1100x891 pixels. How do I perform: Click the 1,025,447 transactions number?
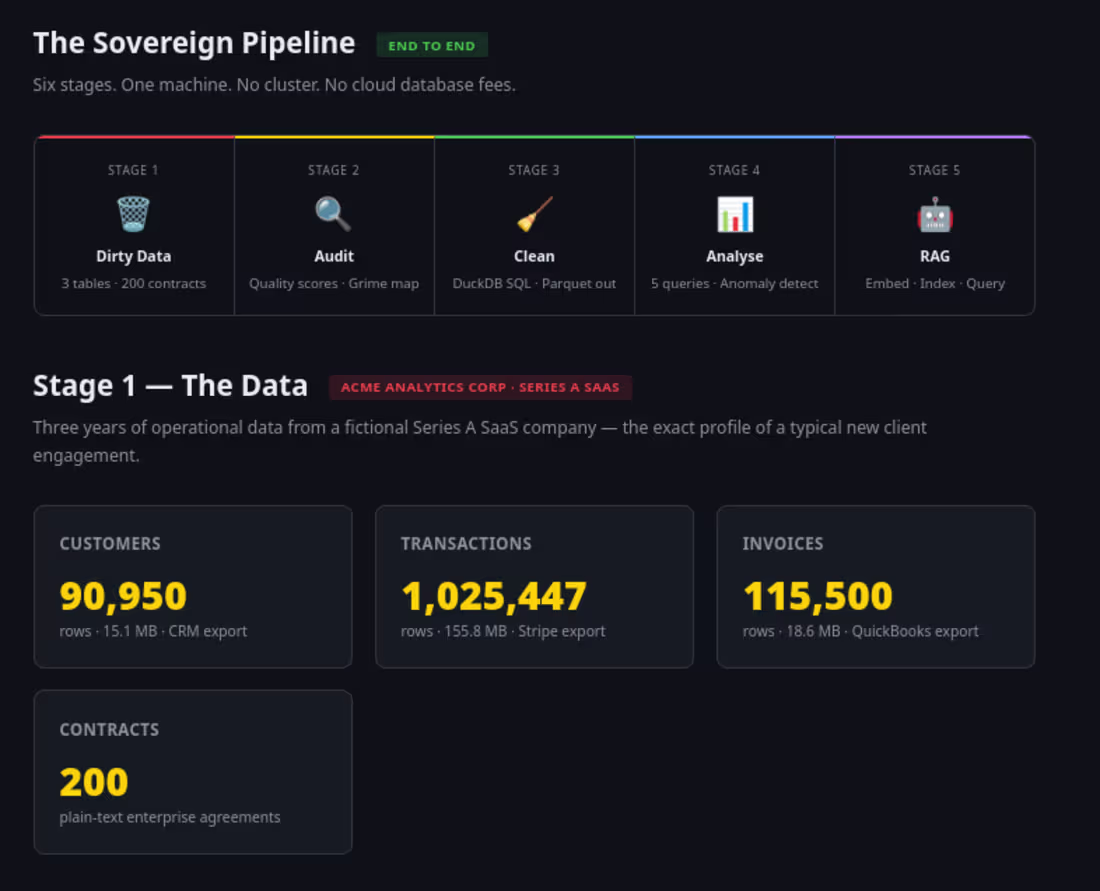494,596
